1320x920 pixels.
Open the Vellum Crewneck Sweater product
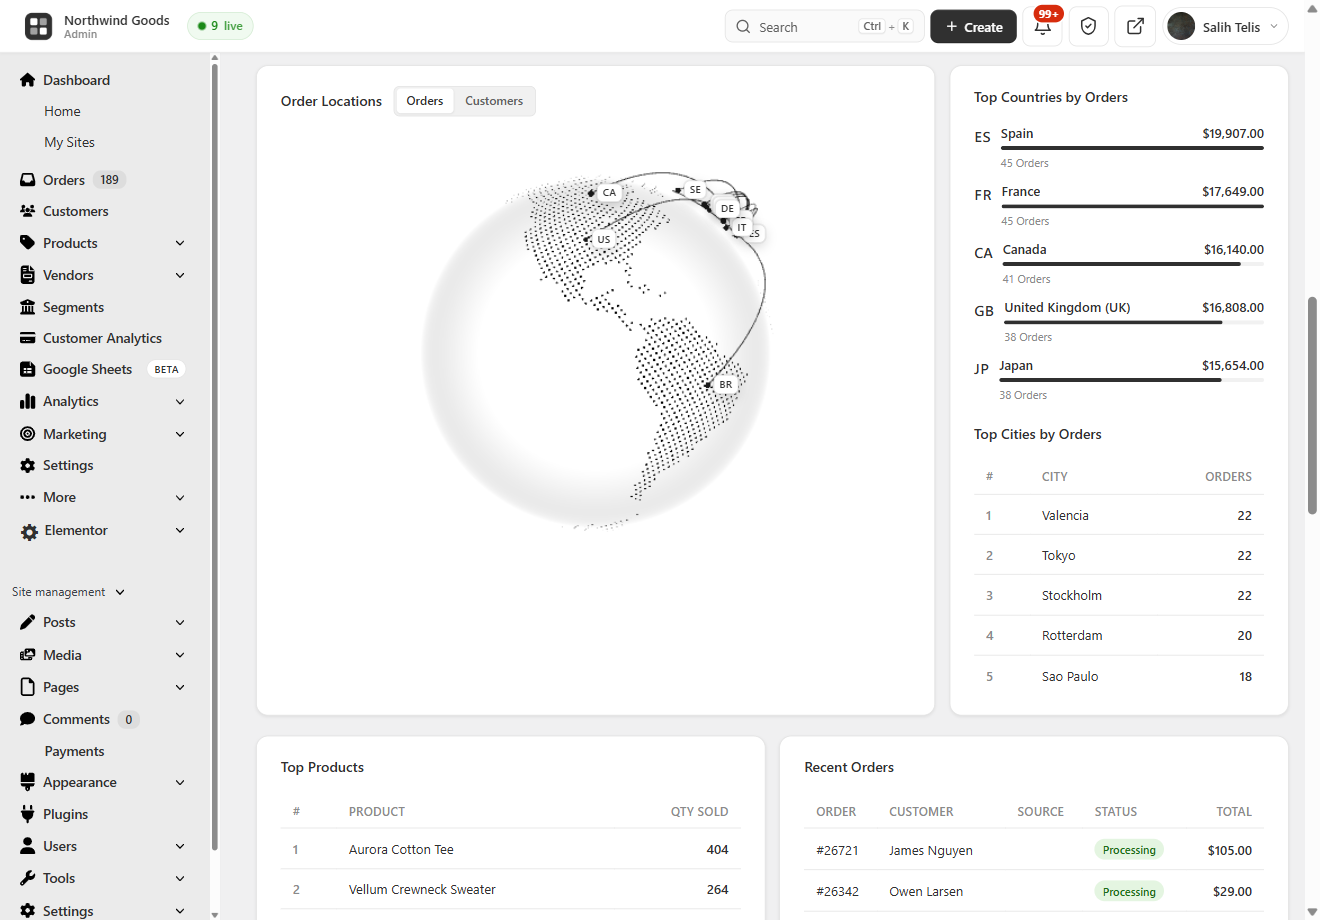click(x=422, y=889)
